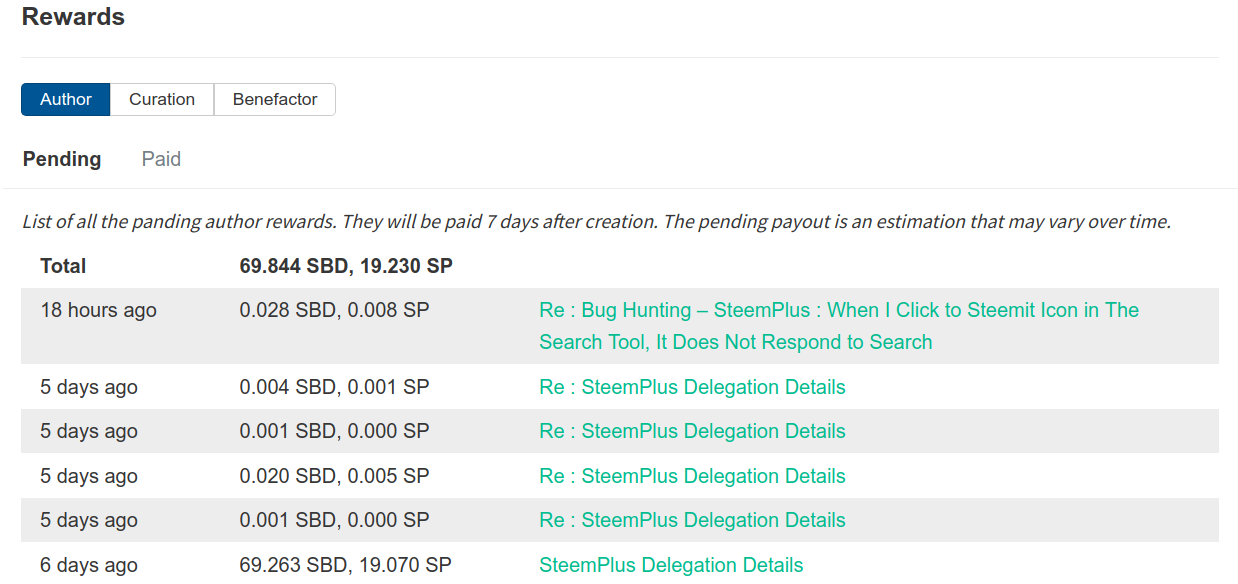Image resolution: width=1238 pixels, height=584 pixels.
Task: Open reply link next to 0.004 SBD reward
Action: pos(692,387)
